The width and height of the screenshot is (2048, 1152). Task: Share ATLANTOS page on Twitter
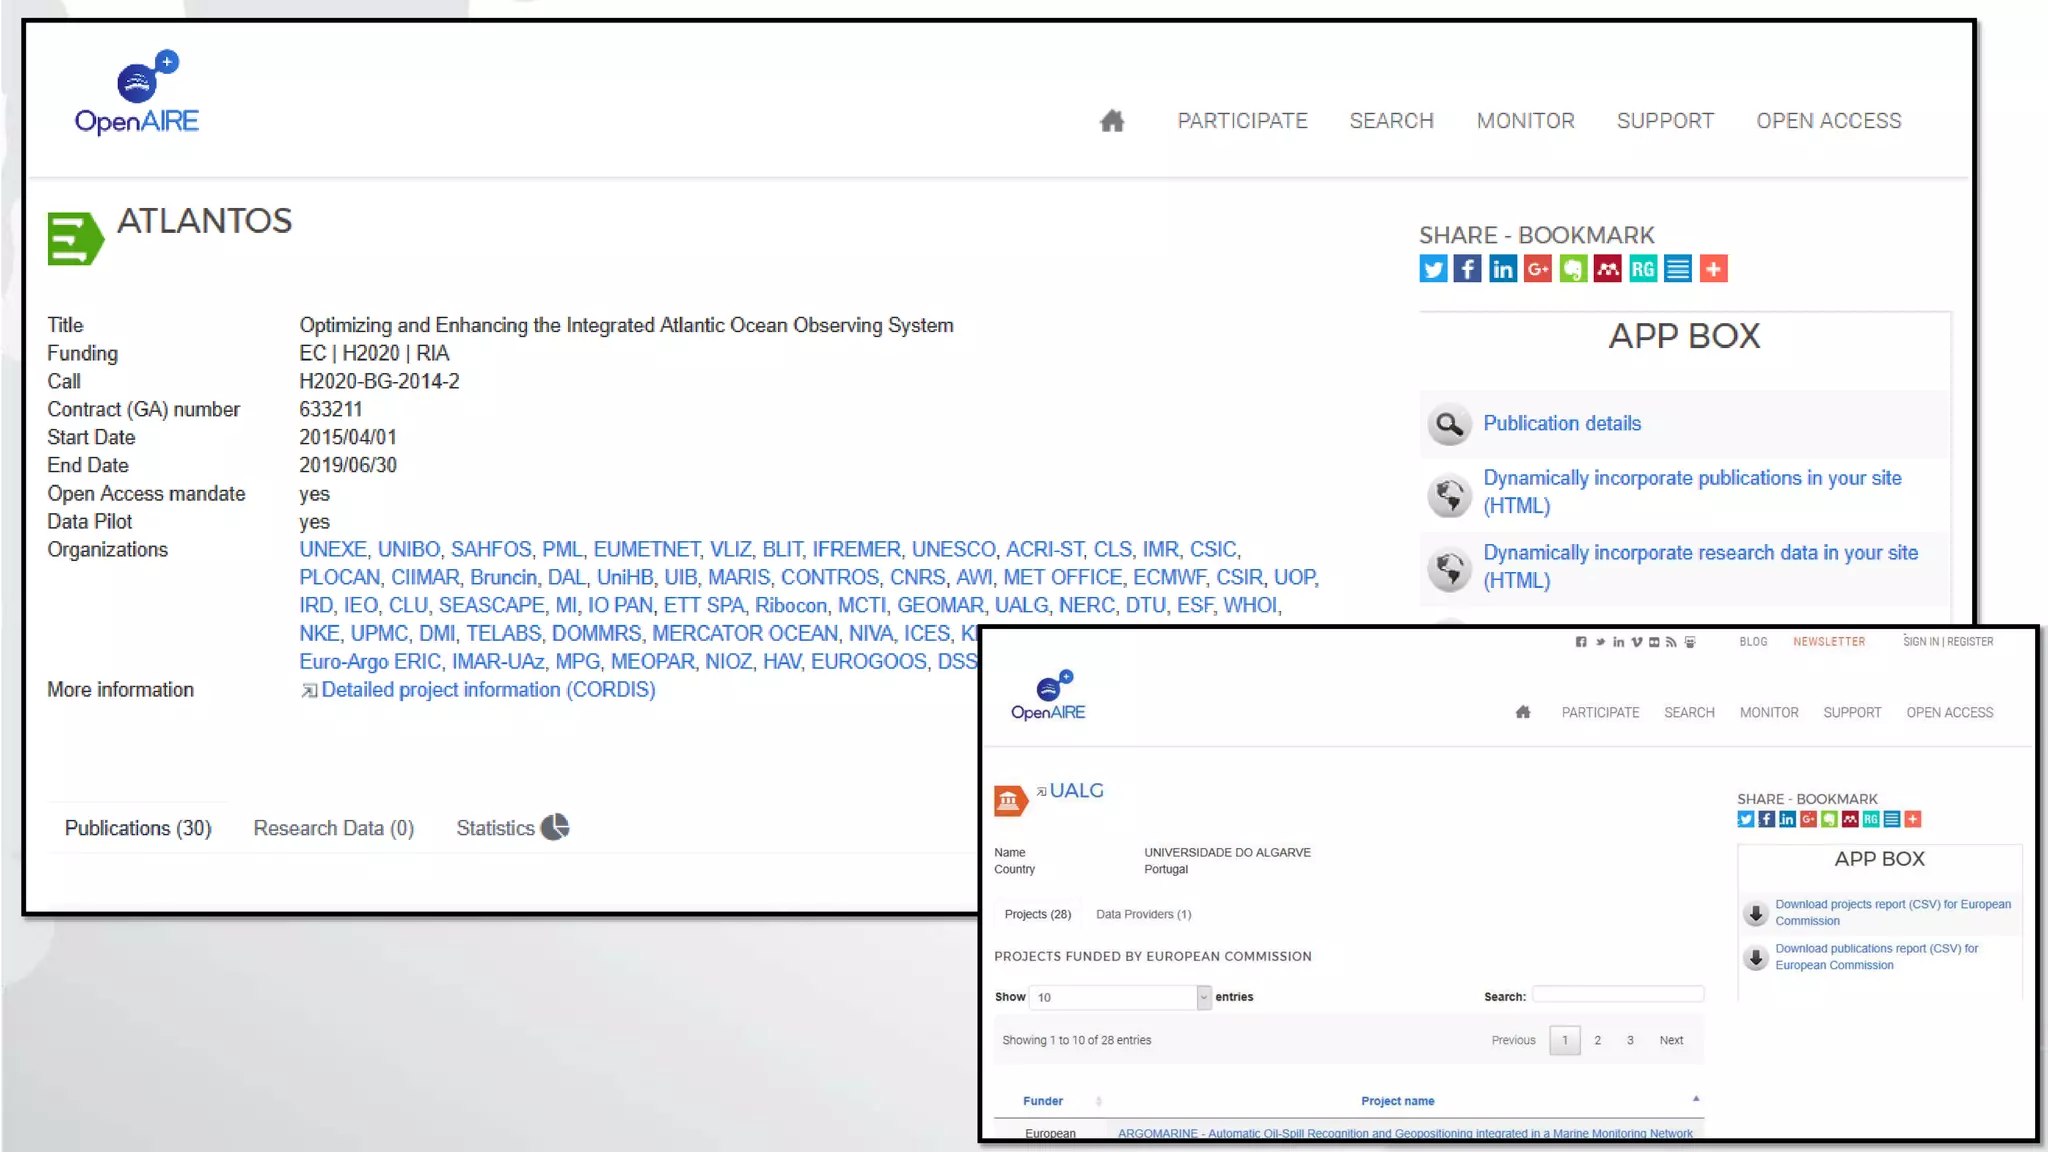[1433, 269]
